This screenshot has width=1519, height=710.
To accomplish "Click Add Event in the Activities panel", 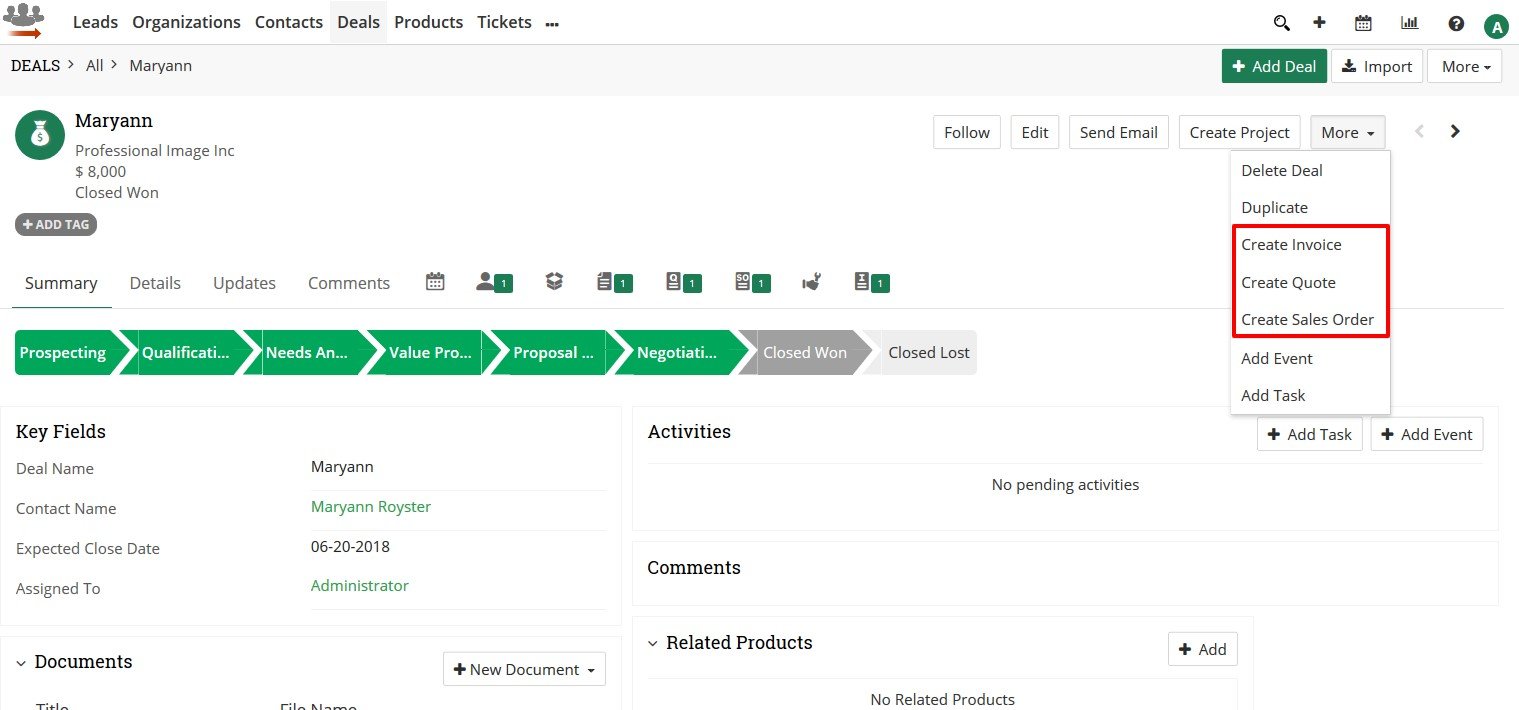I will click(1427, 434).
